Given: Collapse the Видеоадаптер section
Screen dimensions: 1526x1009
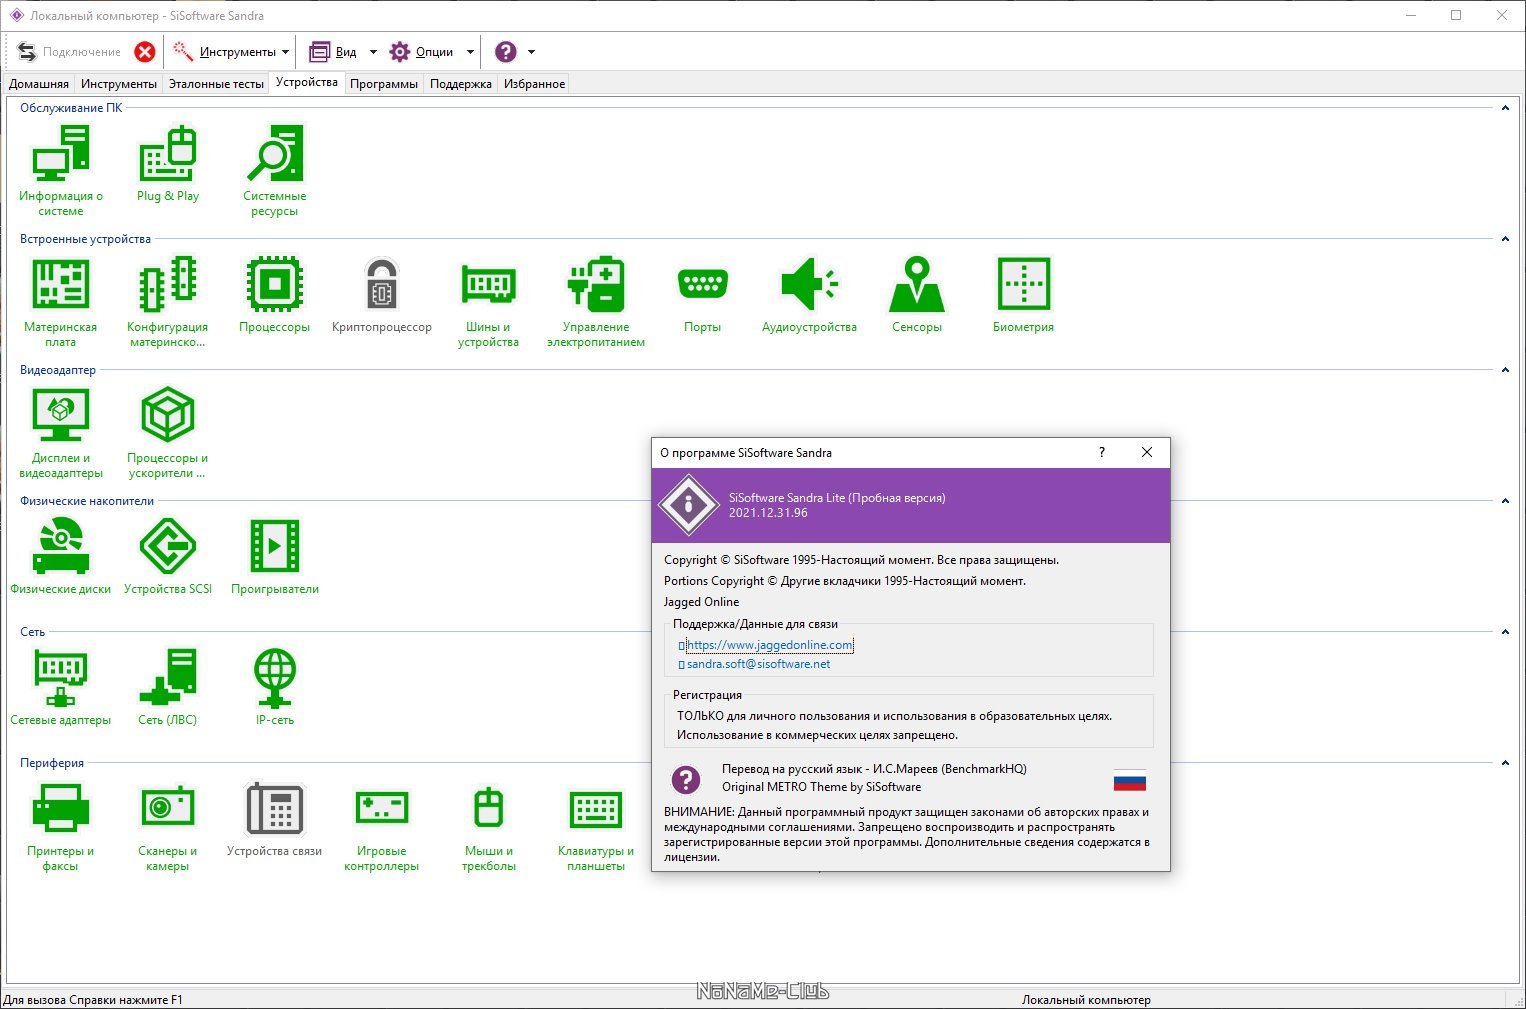Looking at the screenshot, I should 1505,370.
